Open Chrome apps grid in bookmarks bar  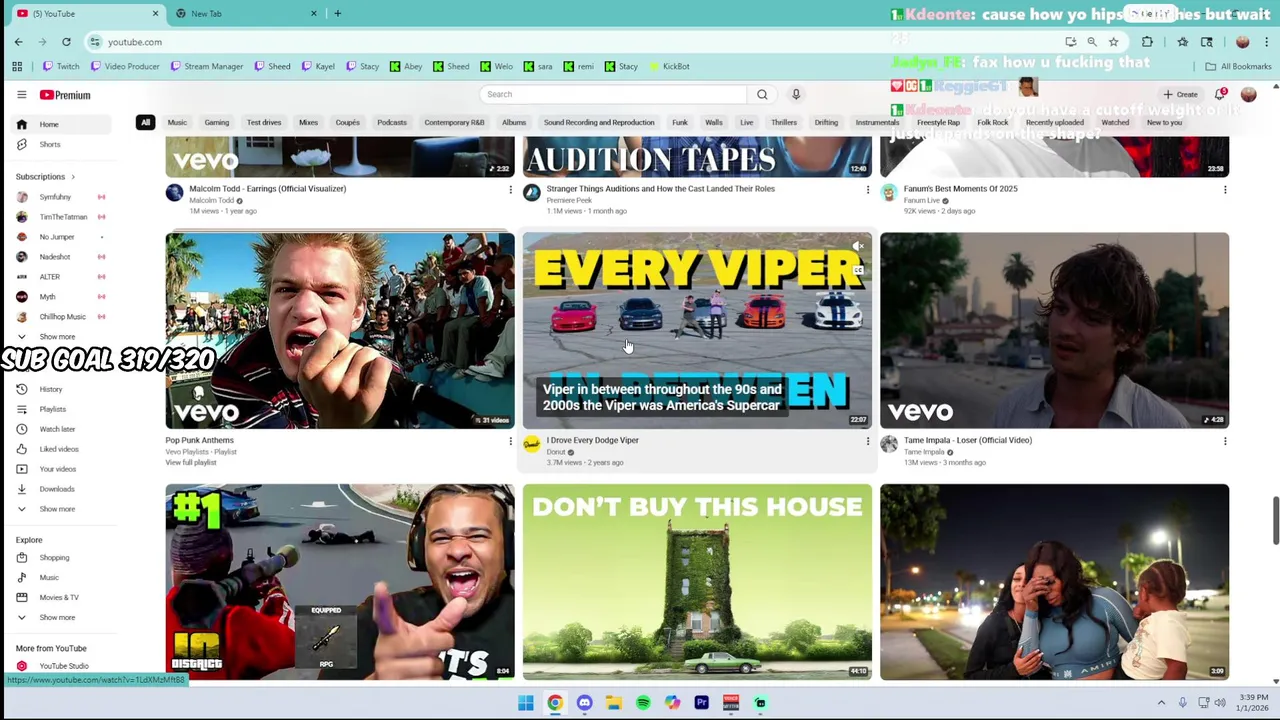point(17,66)
